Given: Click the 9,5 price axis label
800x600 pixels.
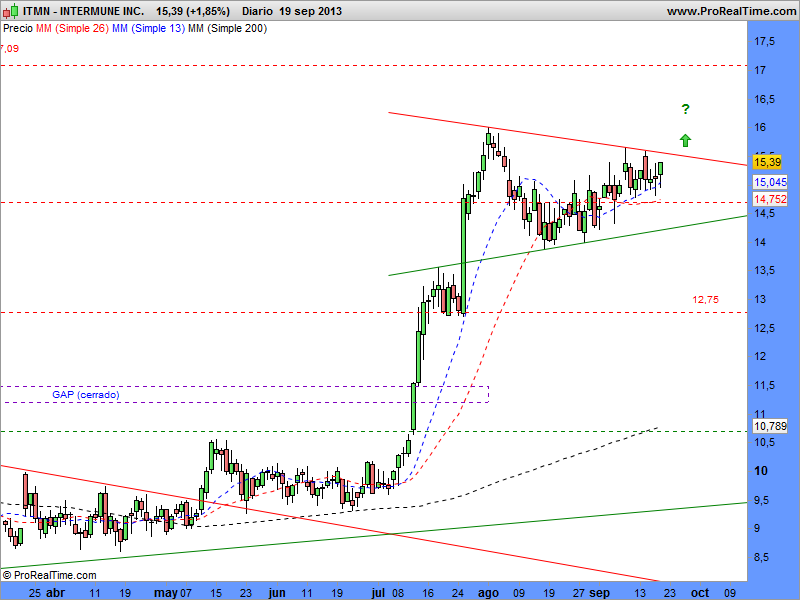Looking at the screenshot, I should (761, 501).
